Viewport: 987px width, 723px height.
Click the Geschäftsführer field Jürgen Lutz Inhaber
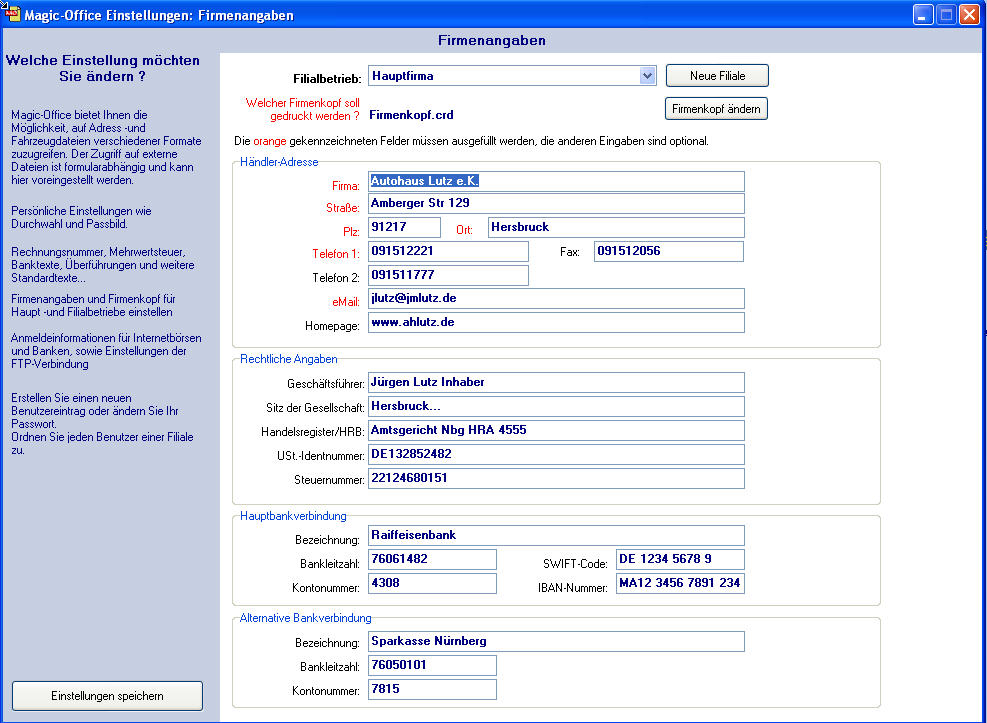coord(556,383)
